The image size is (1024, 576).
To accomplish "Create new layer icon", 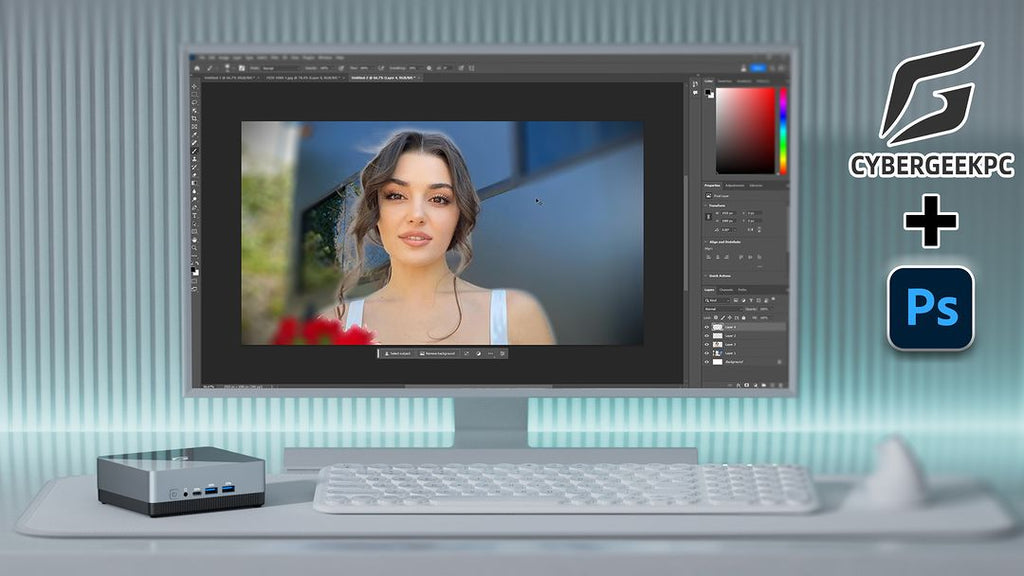I will click(773, 385).
